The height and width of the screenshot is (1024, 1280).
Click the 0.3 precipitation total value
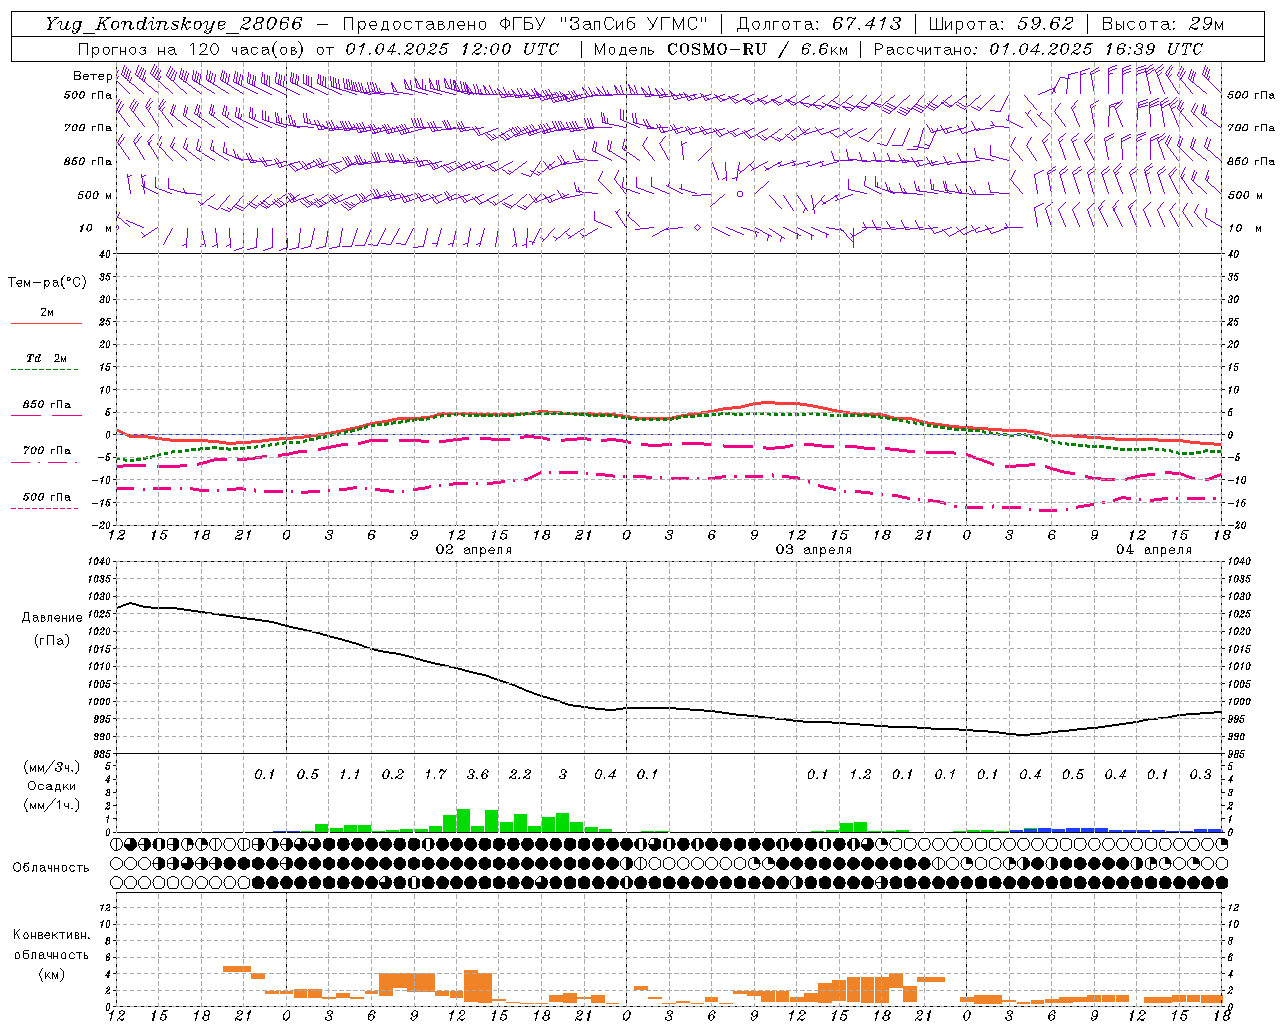tap(1200, 774)
